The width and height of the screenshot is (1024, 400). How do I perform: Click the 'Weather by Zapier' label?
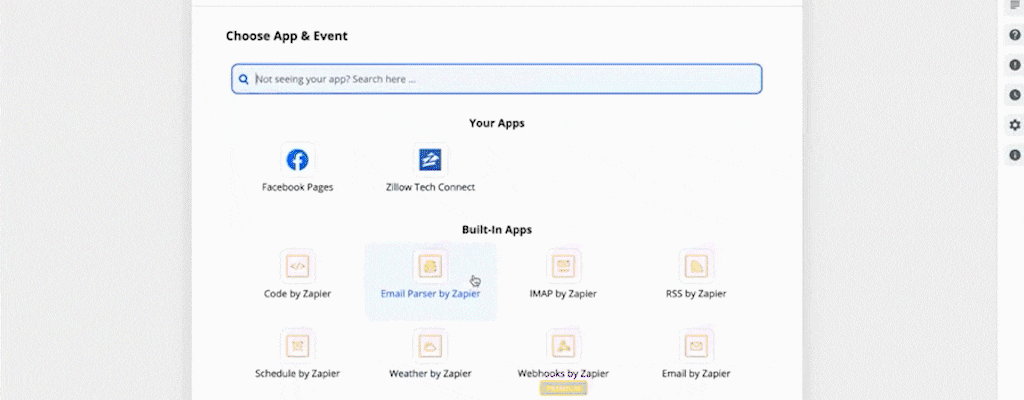430,374
